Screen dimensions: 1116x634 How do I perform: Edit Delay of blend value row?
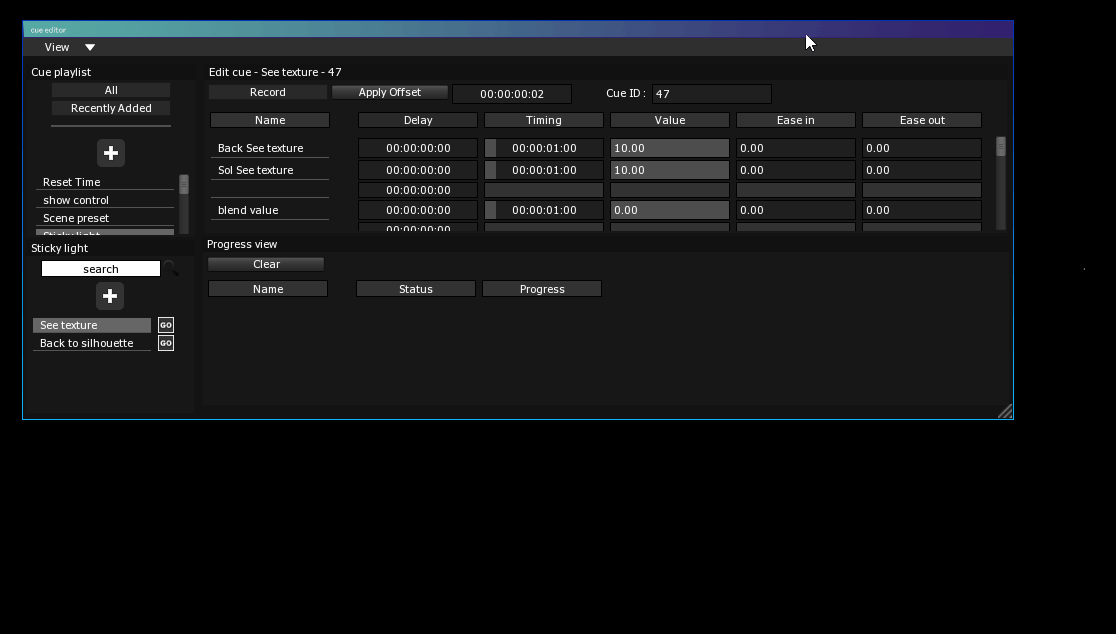point(418,210)
